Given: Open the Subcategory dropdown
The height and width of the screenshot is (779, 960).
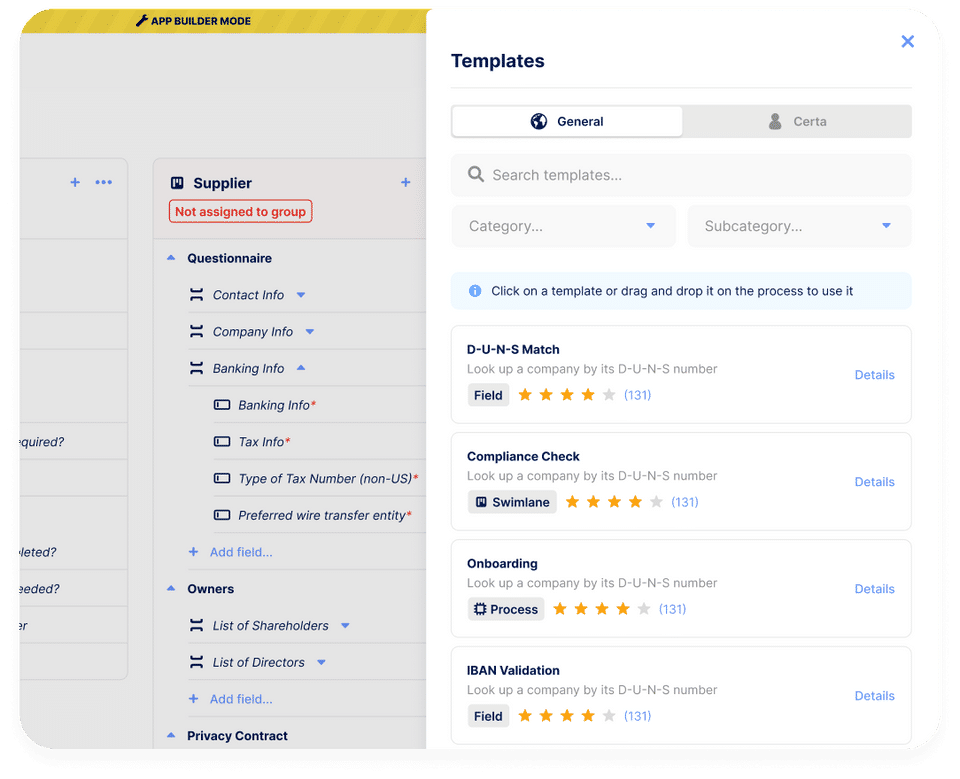Looking at the screenshot, I should point(799,226).
